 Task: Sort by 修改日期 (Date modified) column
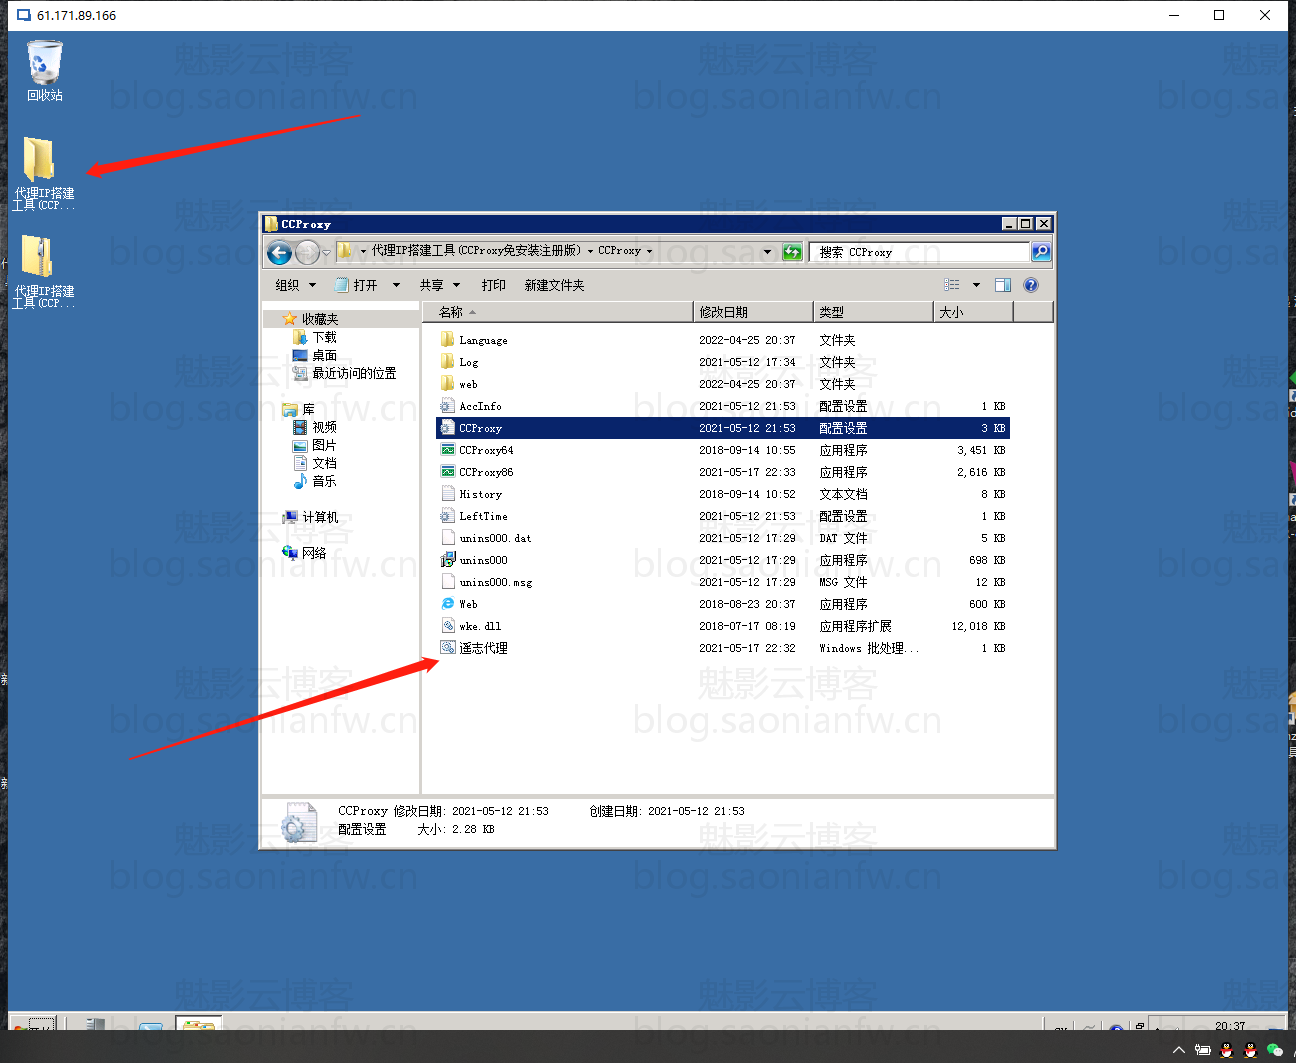tap(753, 312)
